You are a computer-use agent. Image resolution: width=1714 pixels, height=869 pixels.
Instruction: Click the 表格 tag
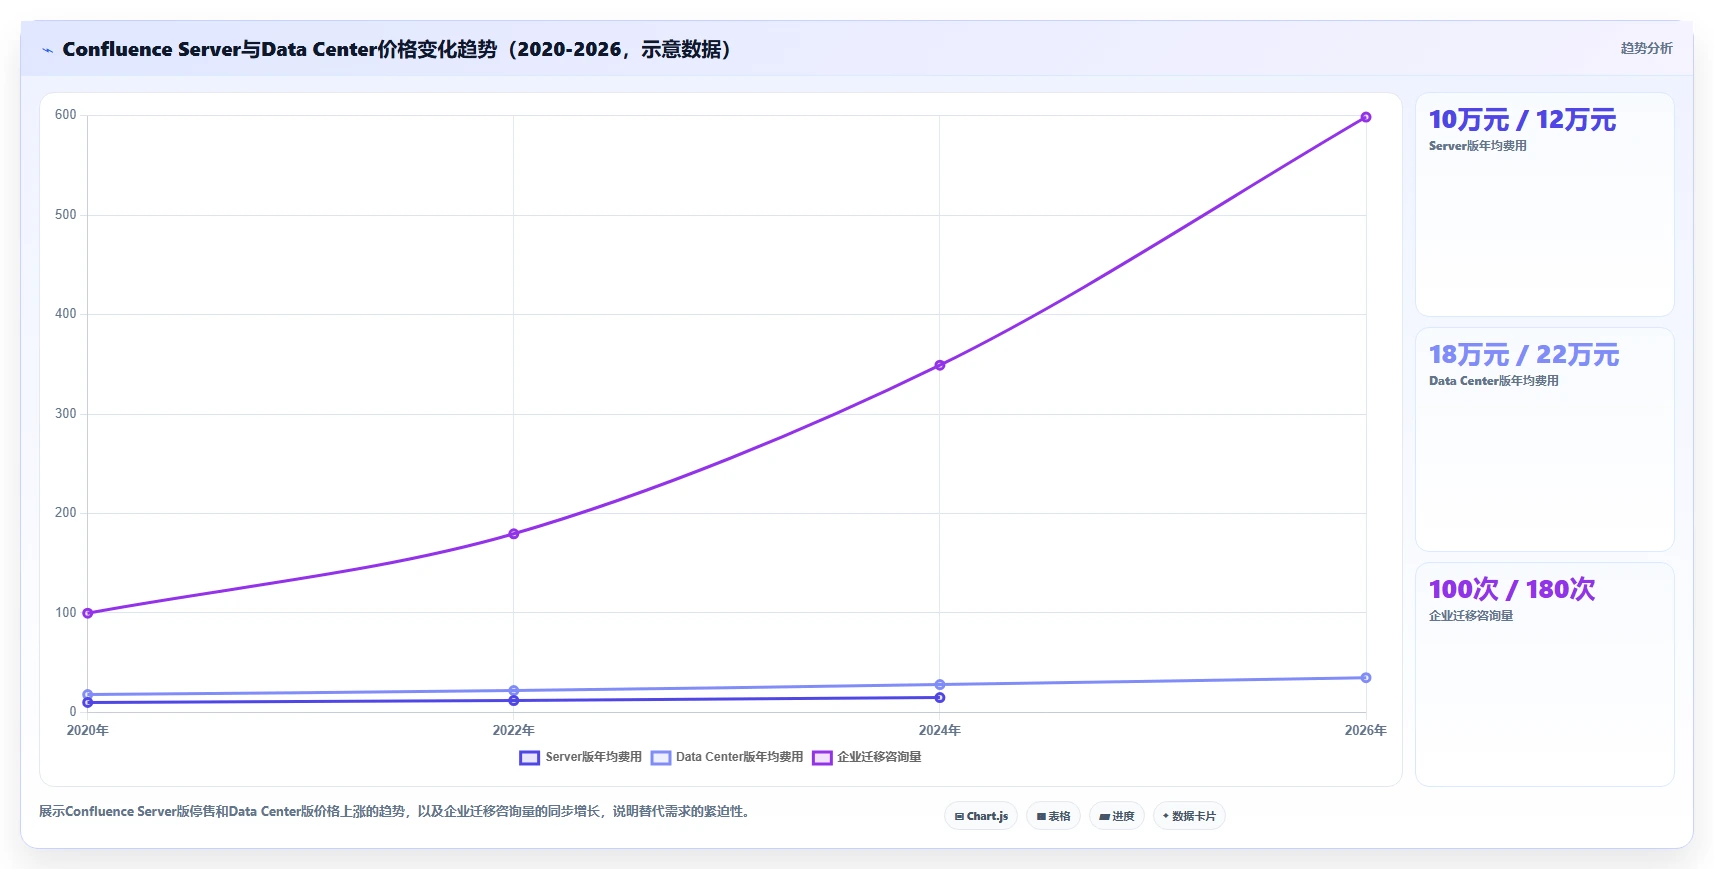pos(1053,816)
